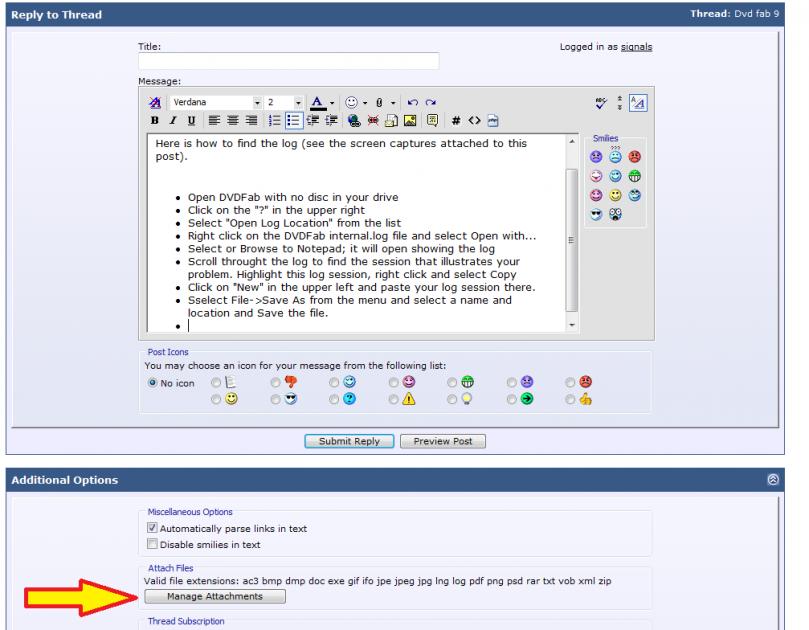809x630 pixels.
Task: Click the Remove Text Formatting icon
Action: [x=155, y=102]
